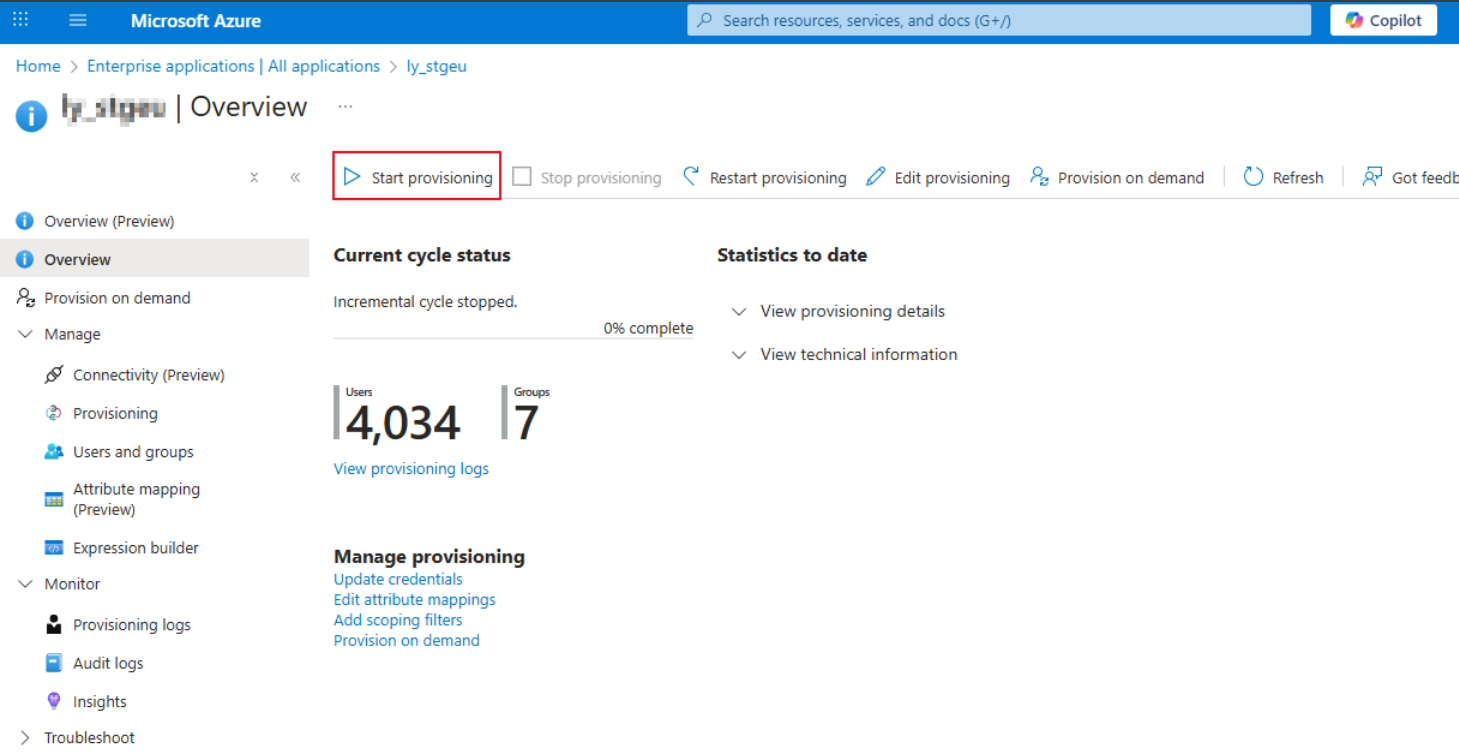Open the hamburger portal menu

[x=78, y=20]
